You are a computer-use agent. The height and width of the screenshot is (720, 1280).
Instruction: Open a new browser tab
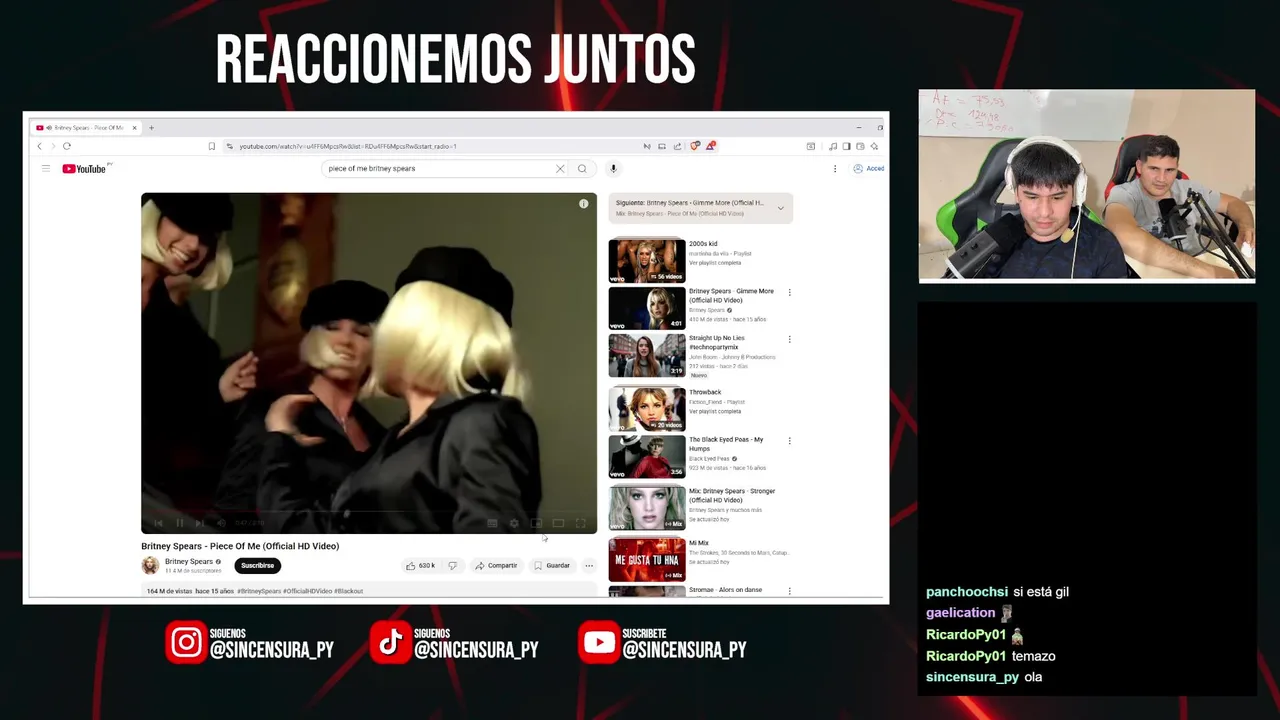pos(152,128)
